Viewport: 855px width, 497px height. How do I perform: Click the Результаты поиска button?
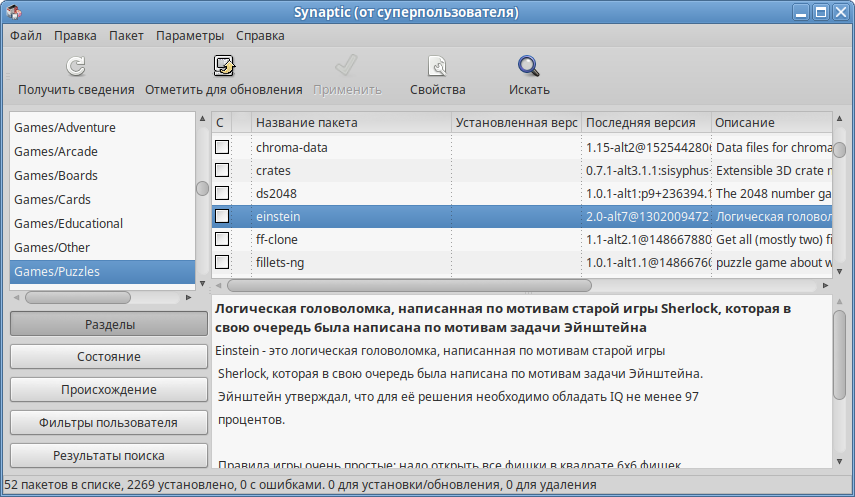pyautogui.click(x=108, y=455)
